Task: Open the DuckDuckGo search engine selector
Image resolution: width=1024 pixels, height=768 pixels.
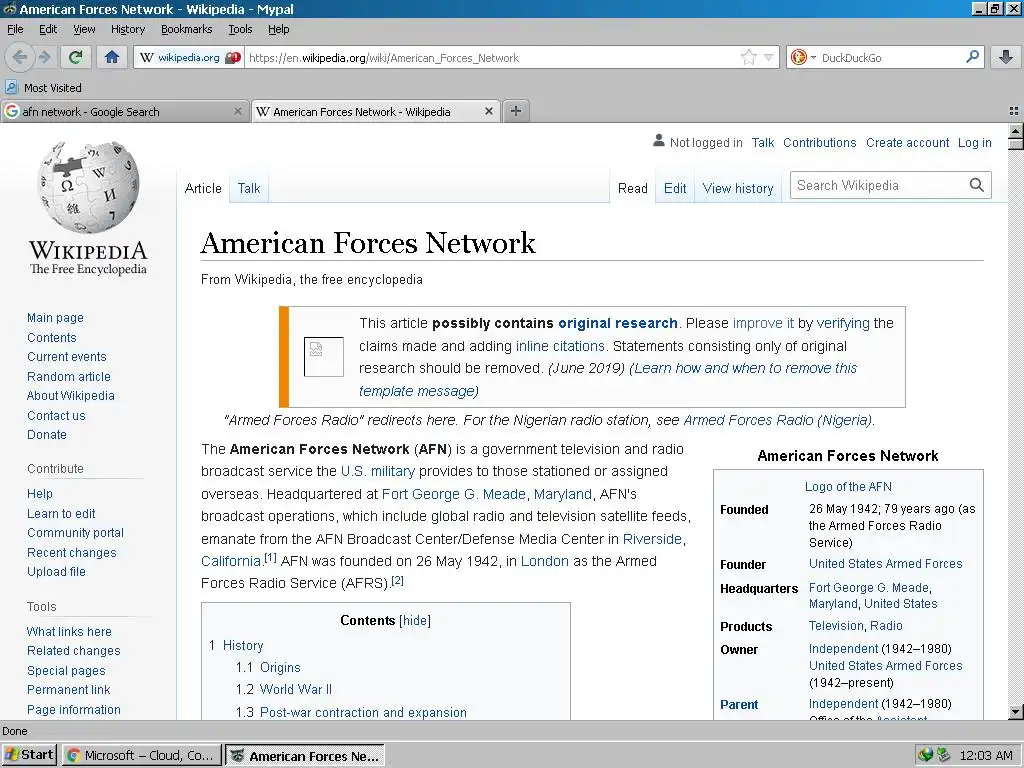Action: tap(803, 57)
